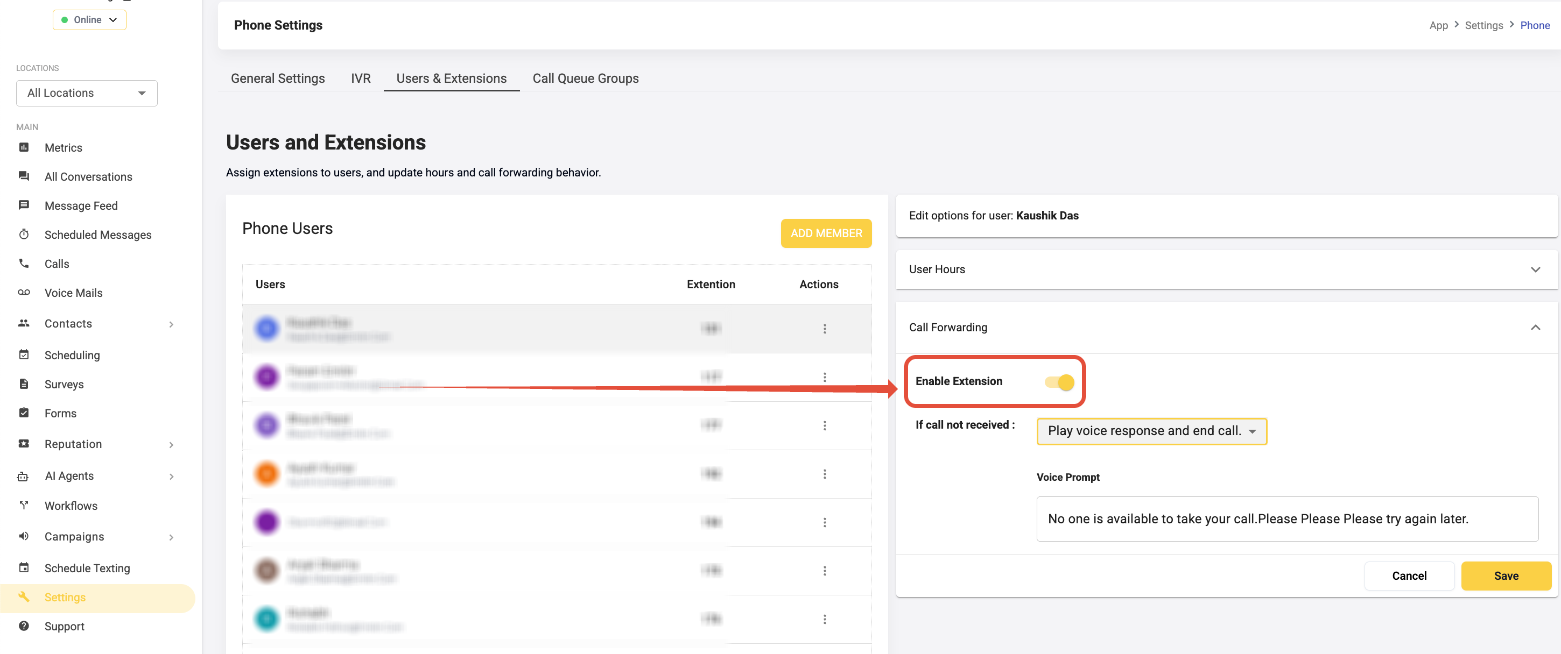This screenshot has width=1561, height=654.
Task: Open the 'If call not received' dropdown
Action: coord(1151,431)
